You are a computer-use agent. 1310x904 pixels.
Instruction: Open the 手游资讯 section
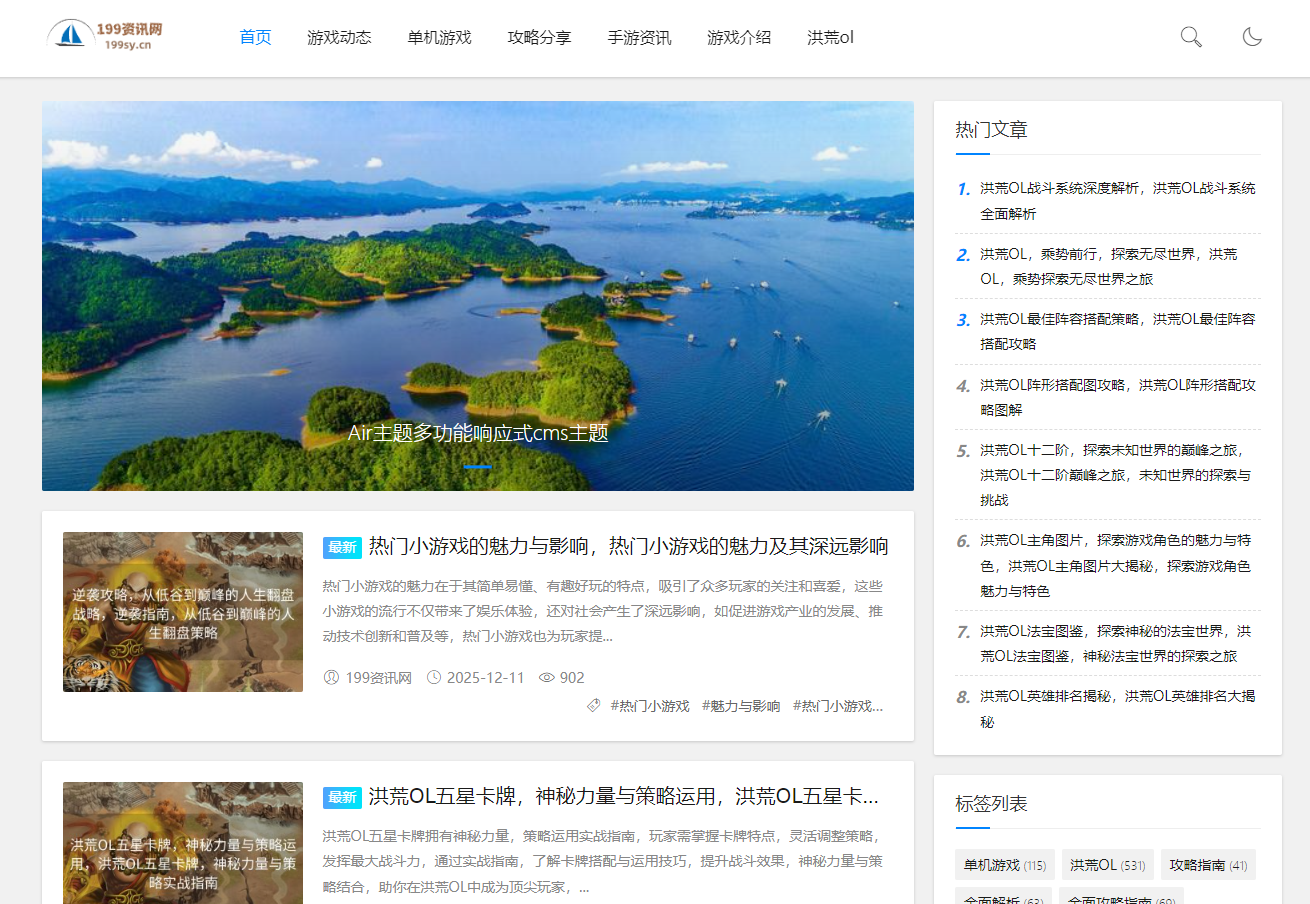point(639,36)
